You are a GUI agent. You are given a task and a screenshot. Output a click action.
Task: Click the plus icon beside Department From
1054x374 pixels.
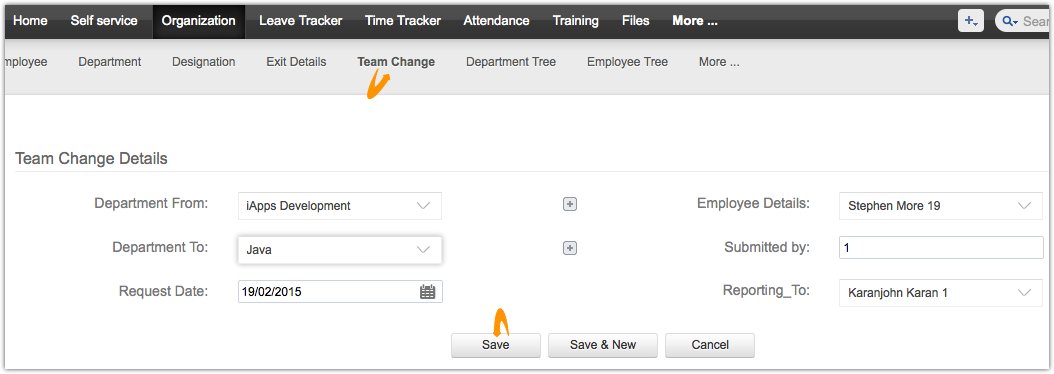570,205
